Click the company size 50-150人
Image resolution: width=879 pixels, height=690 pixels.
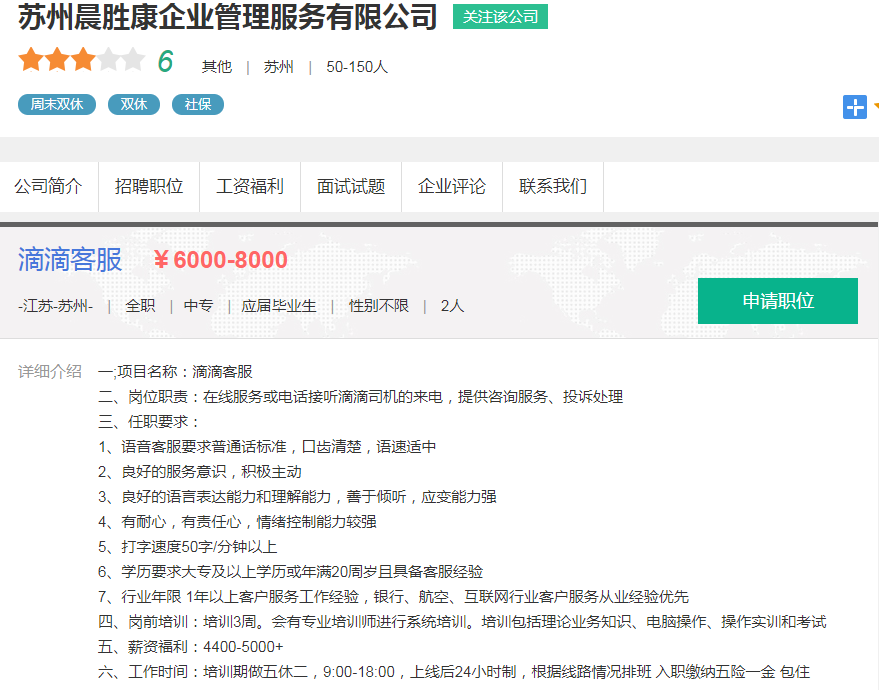[x=357, y=67]
